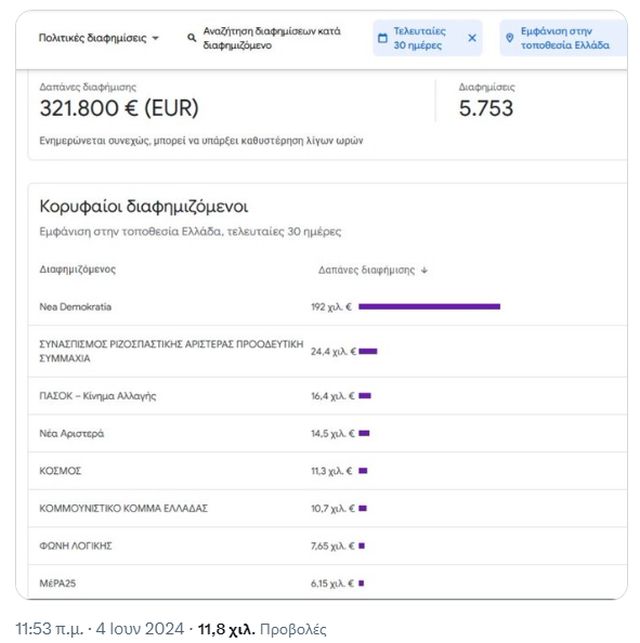The image size is (640, 643).
Task: Open the ΠΑΣΟΚ – Κίνημα Αλλαγής row
Action: [97, 396]
